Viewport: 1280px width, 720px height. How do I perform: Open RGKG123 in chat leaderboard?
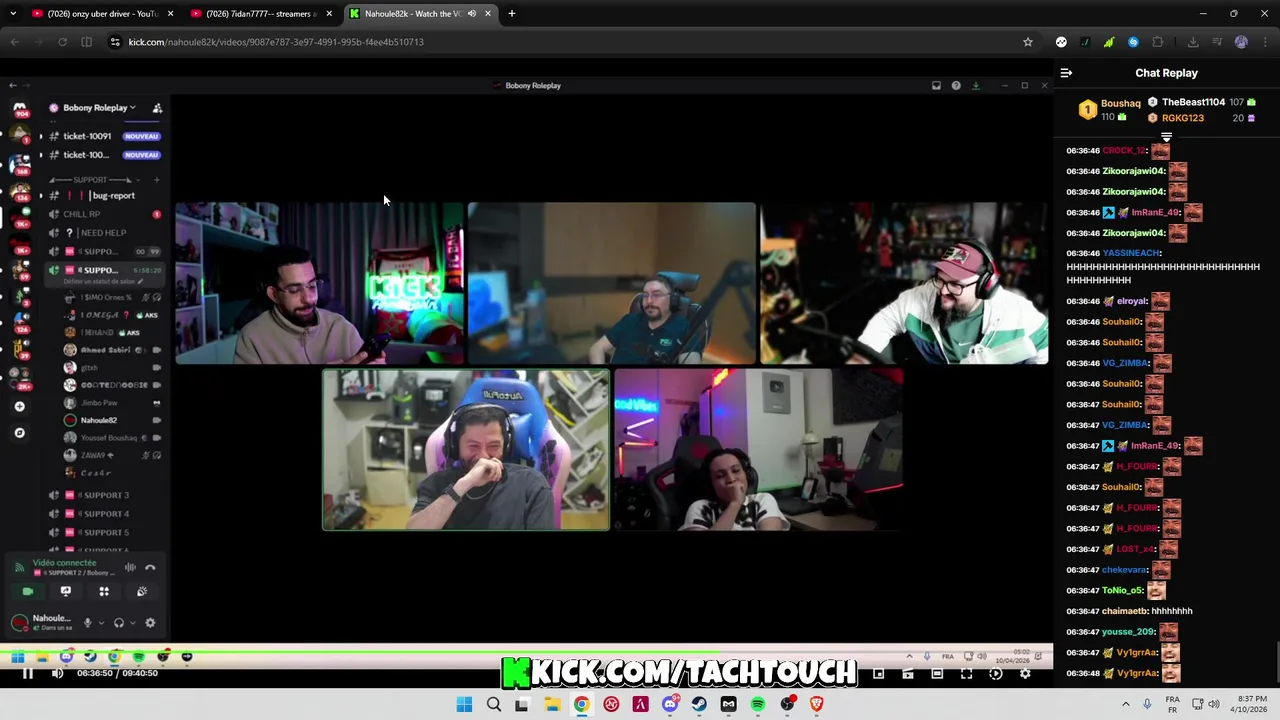point(1183,118)
